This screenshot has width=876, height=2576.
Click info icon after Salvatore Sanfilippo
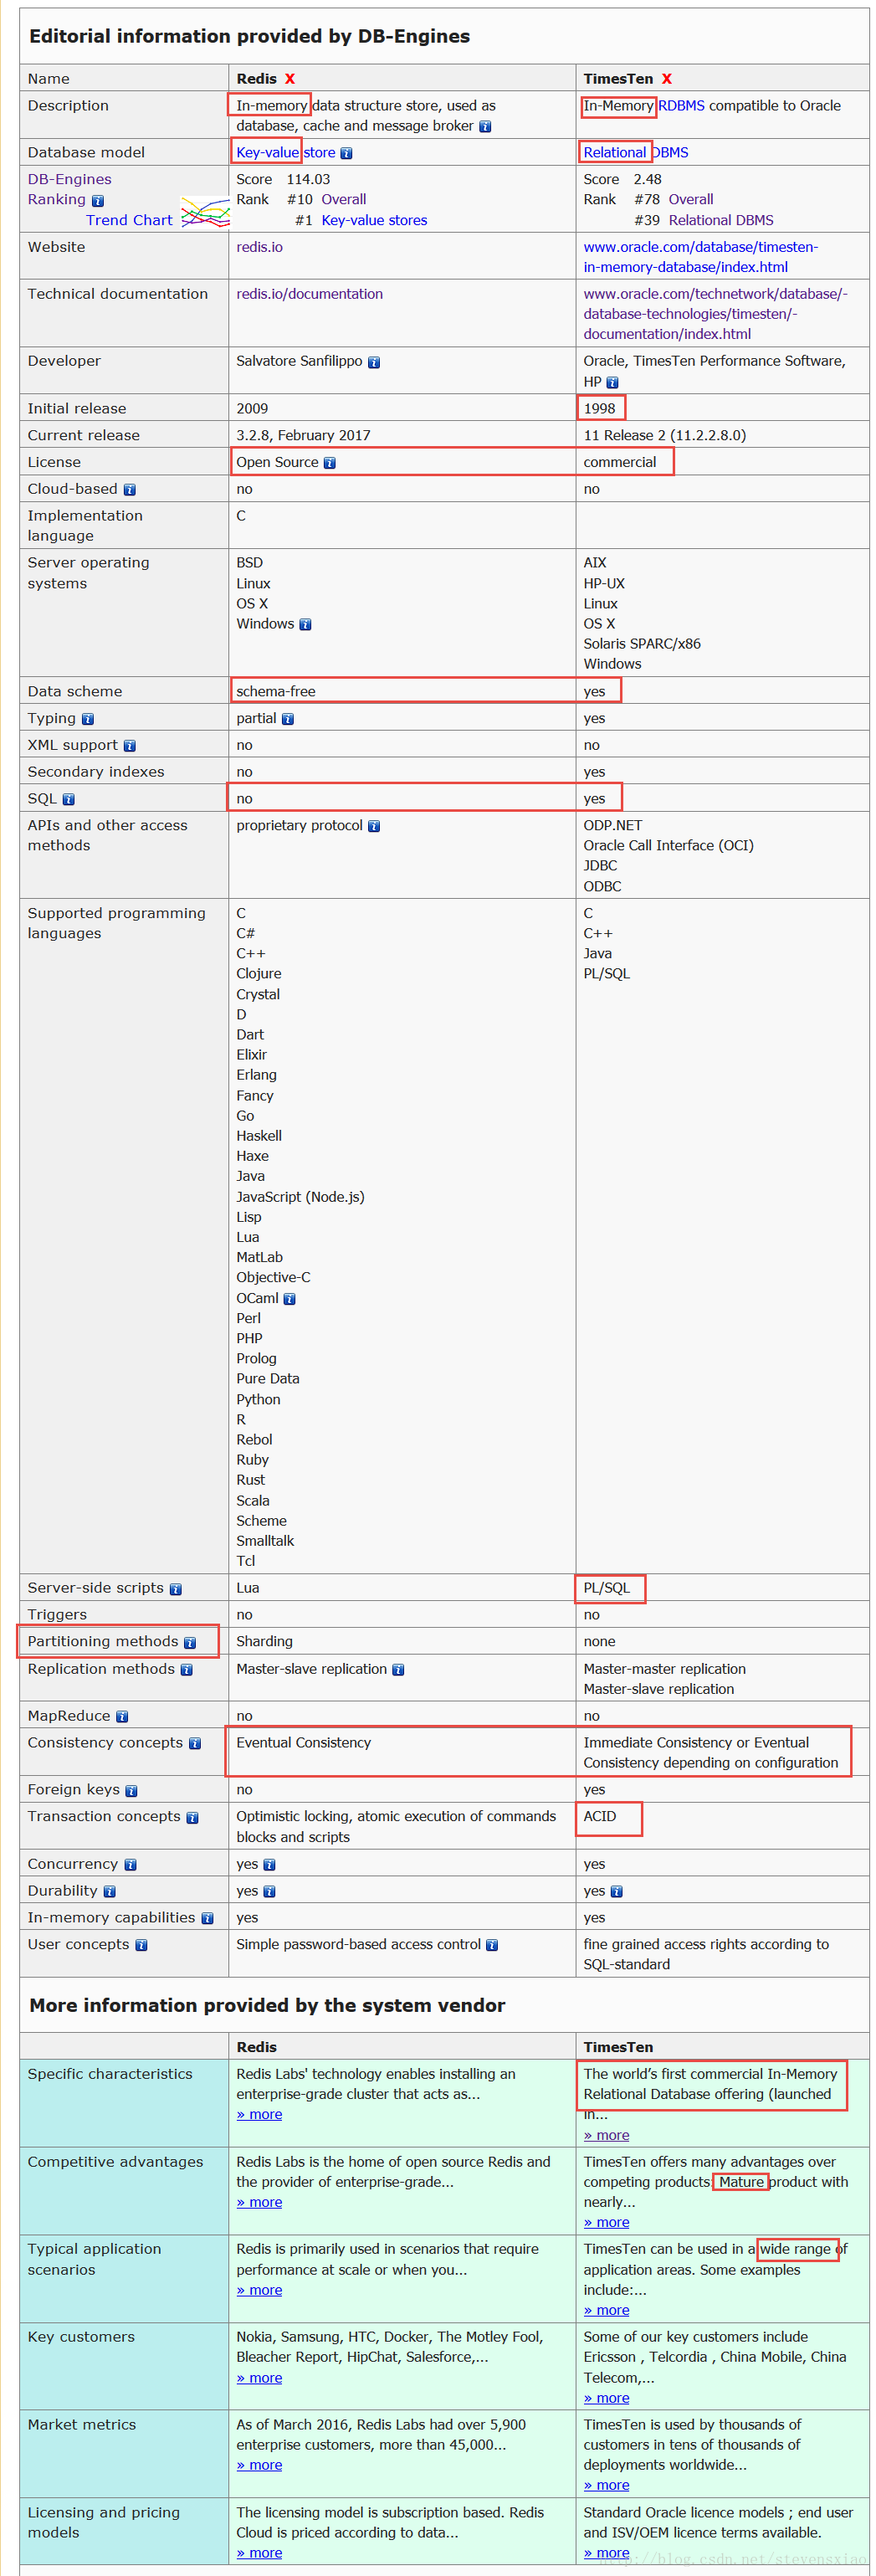tap(373, 362)
